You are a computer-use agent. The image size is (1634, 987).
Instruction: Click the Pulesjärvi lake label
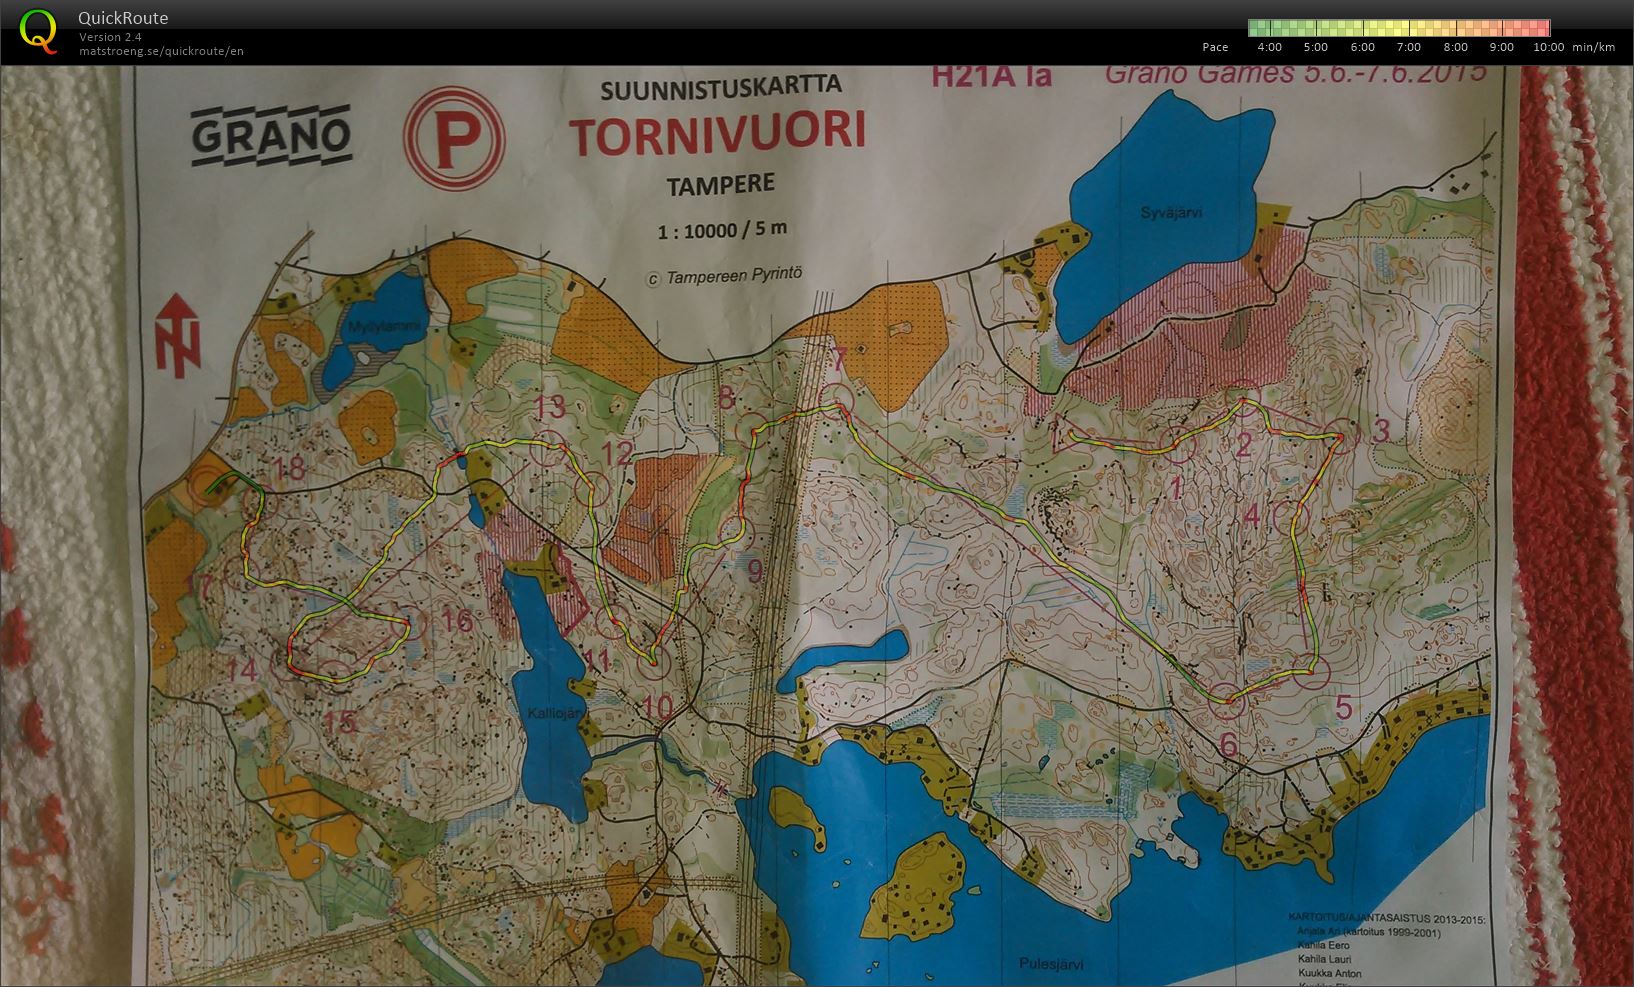pos(1051,965)
